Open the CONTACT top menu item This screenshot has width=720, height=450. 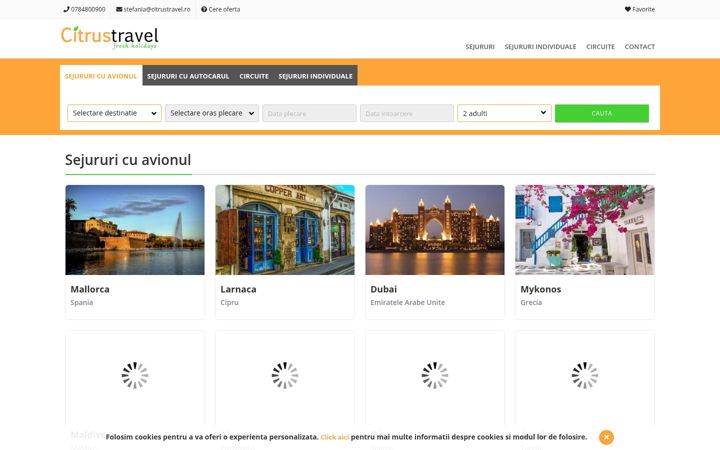coord(640,47)
